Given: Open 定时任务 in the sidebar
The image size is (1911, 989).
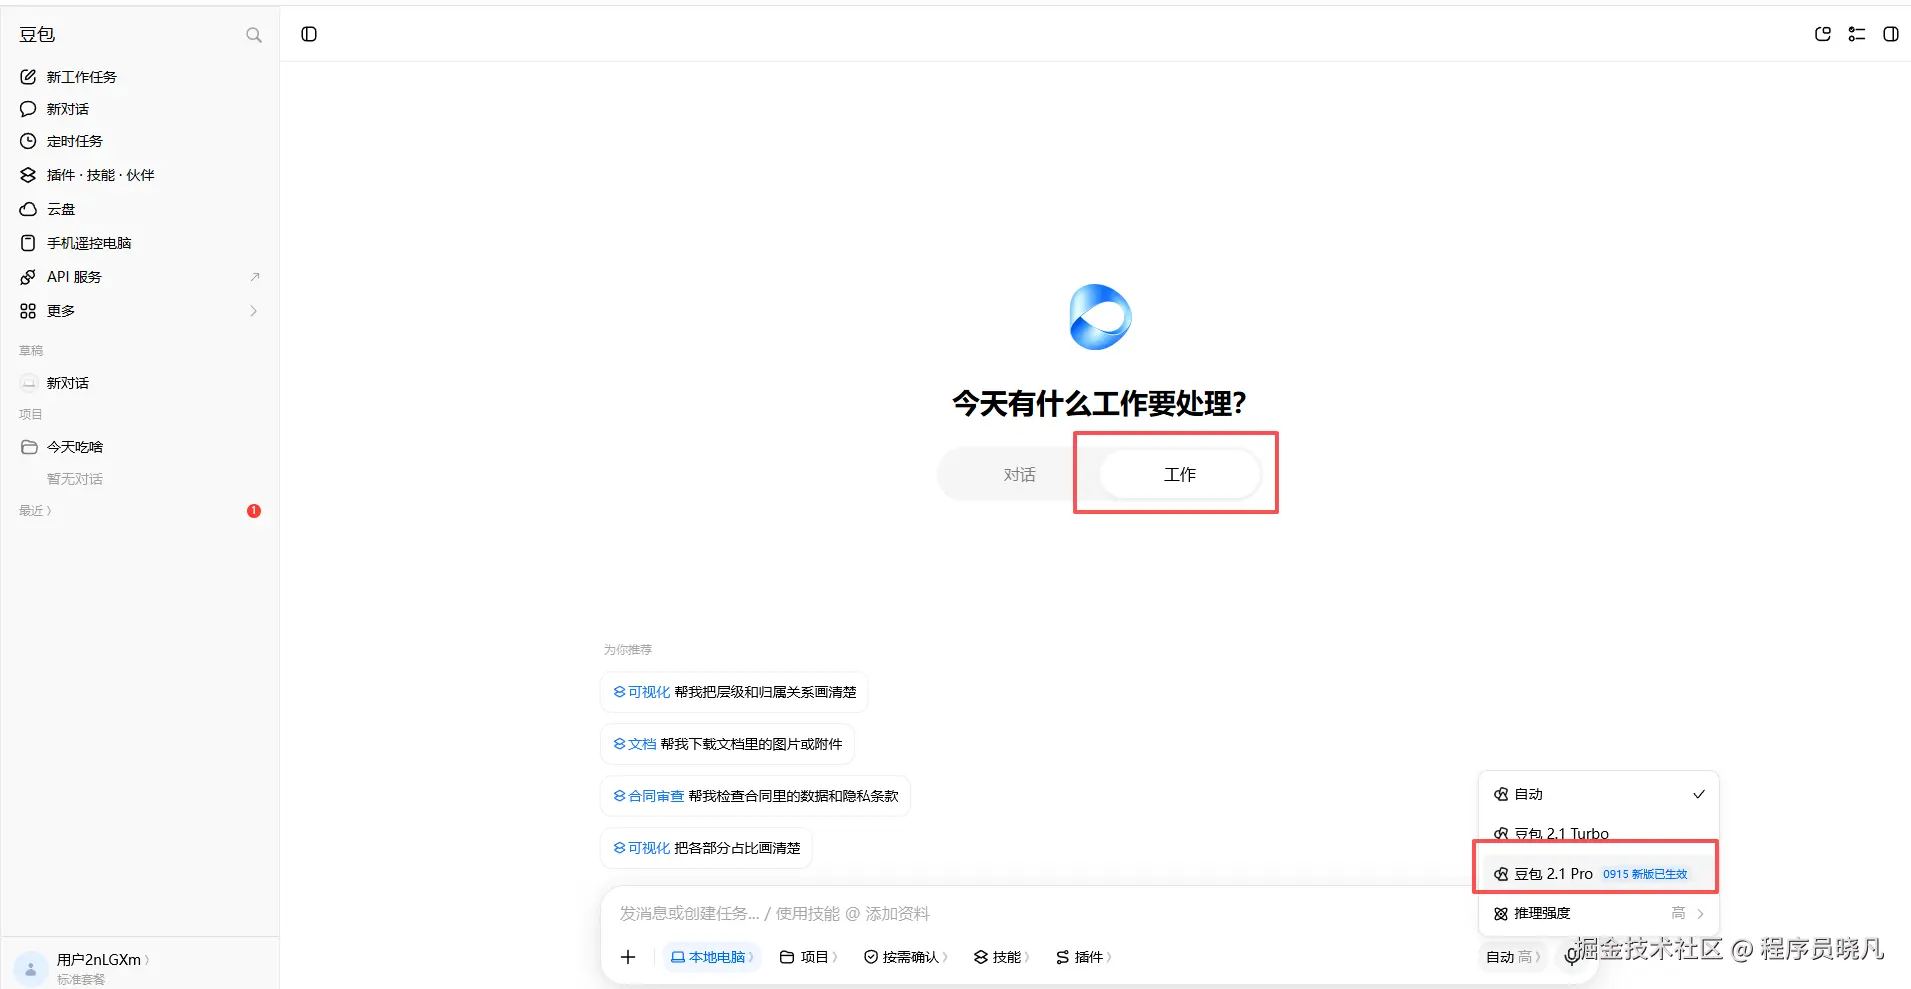Looking at the screenshot, I should (139, 141).
